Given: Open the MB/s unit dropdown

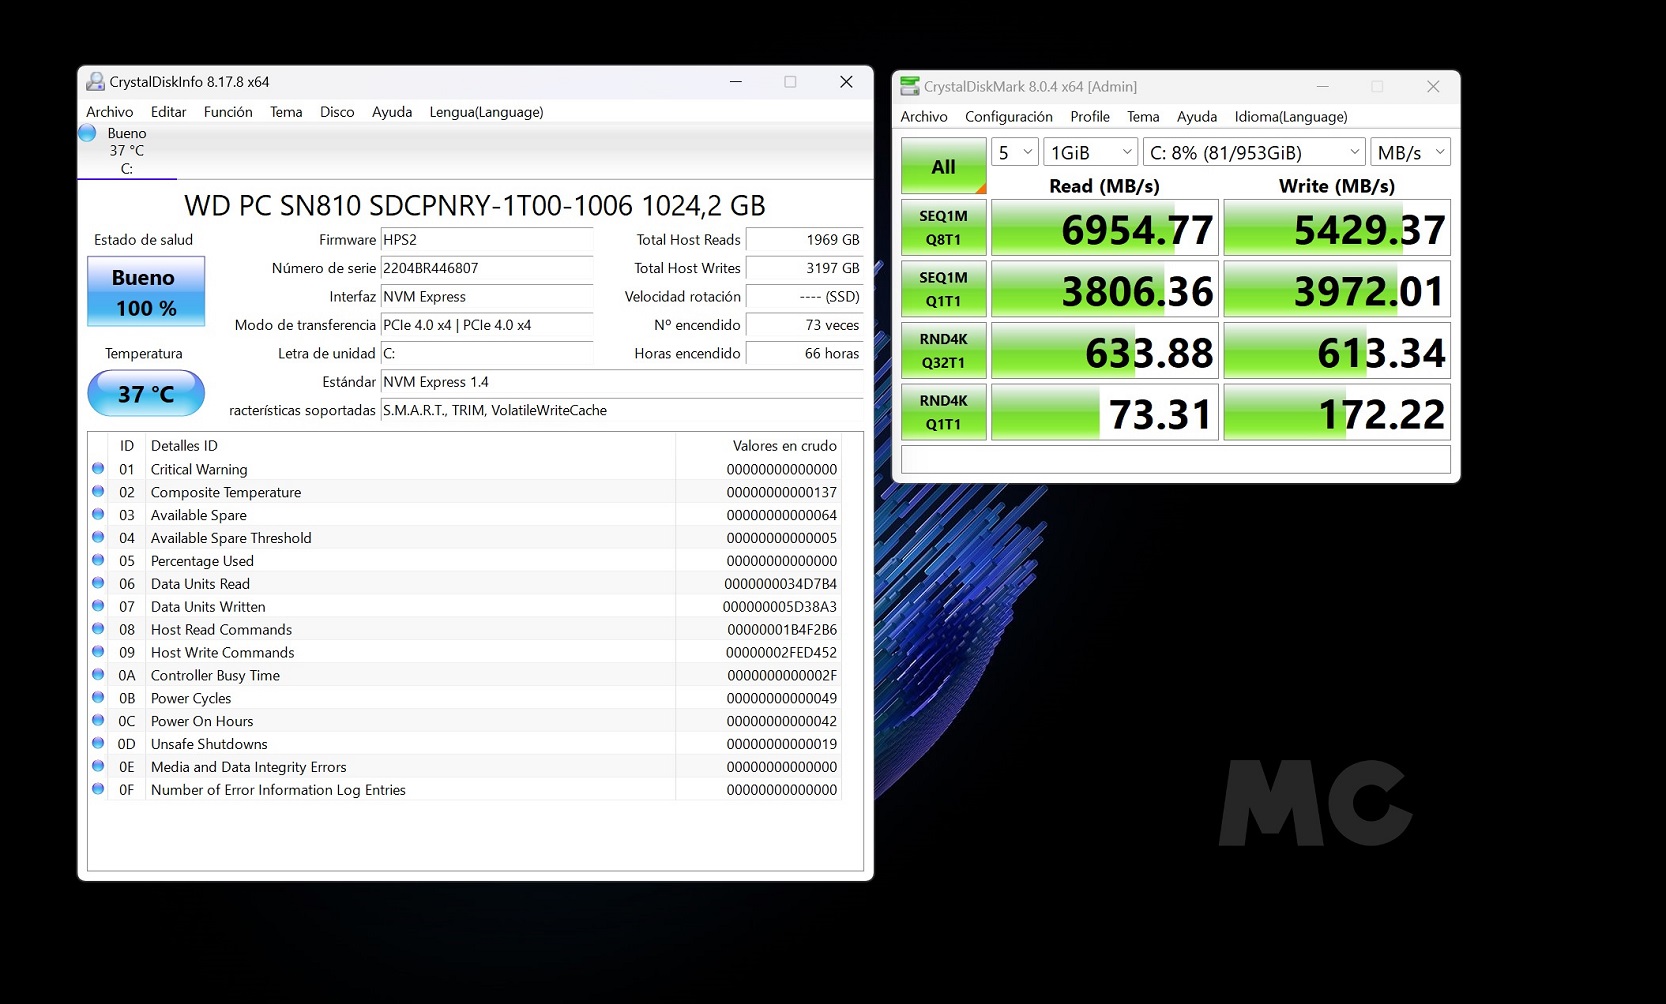Looking at the screenshot, I should click(x=1410, y=152).
